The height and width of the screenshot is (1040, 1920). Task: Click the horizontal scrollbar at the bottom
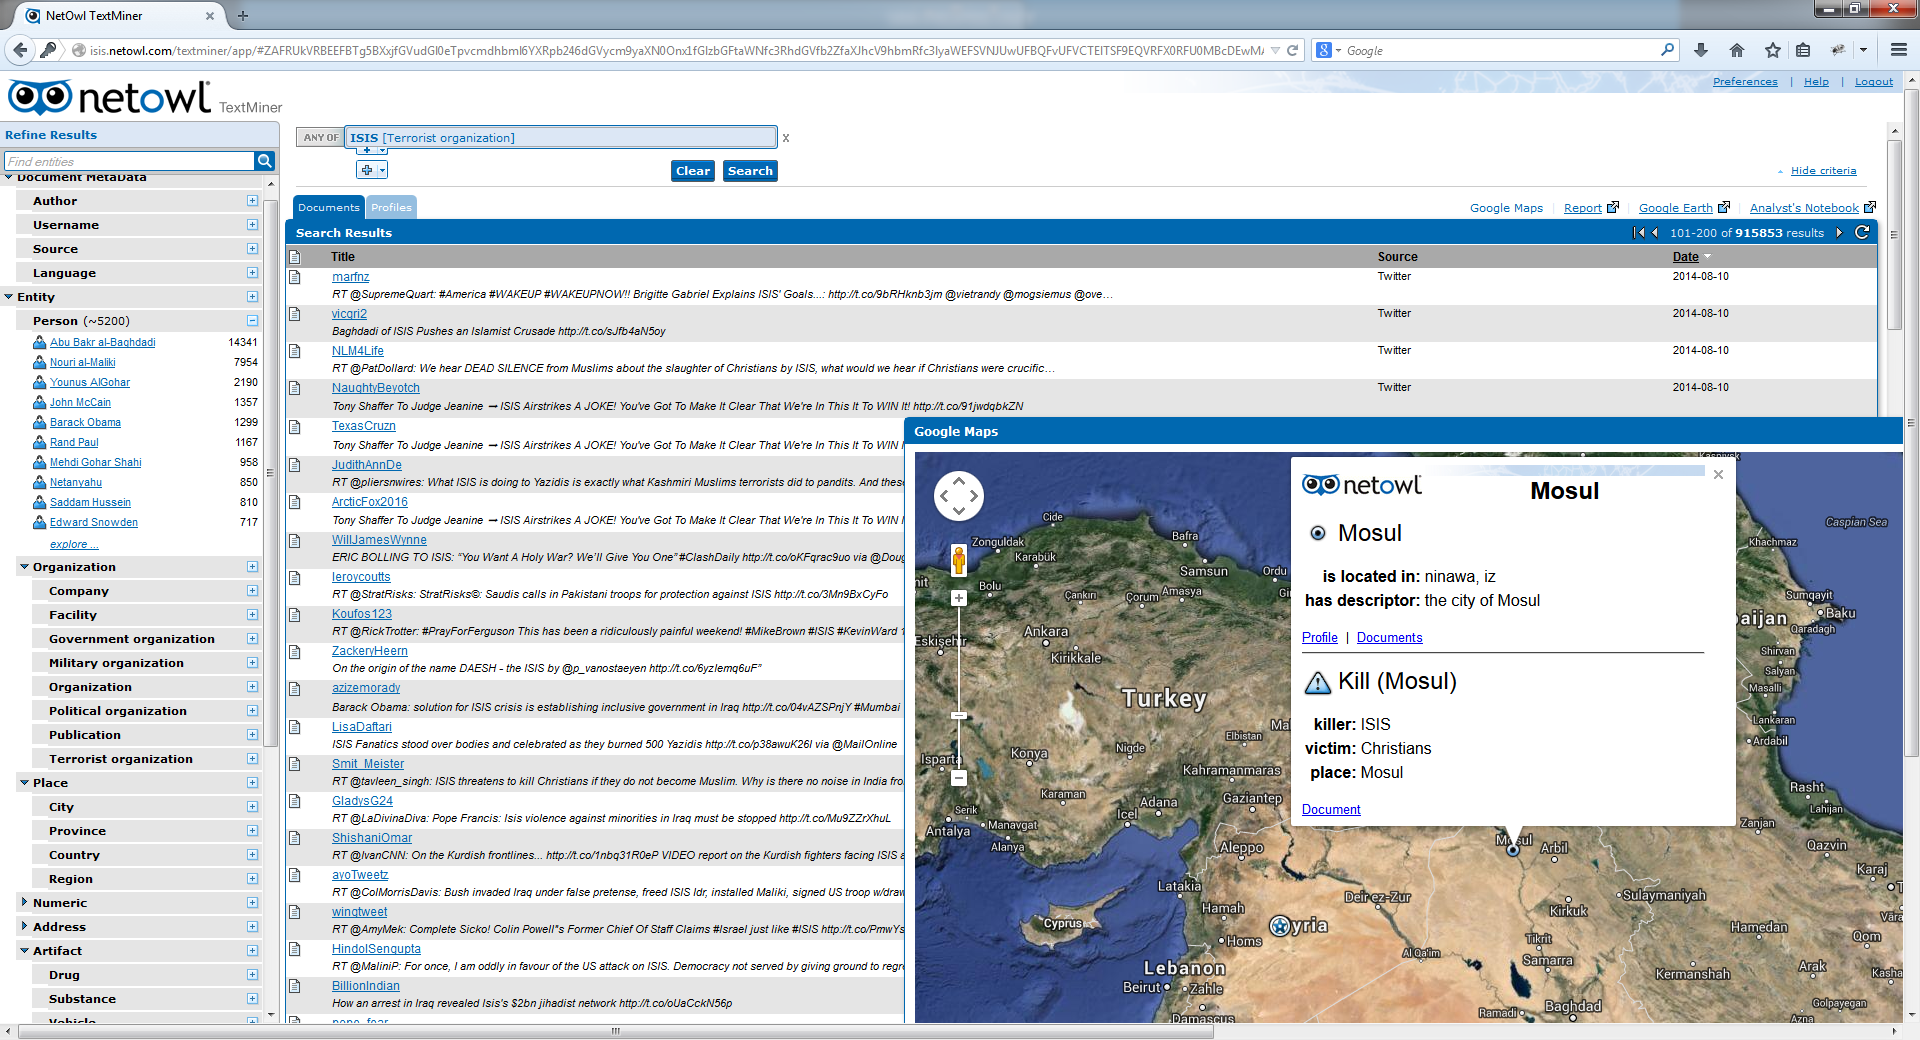point(616,1031)
